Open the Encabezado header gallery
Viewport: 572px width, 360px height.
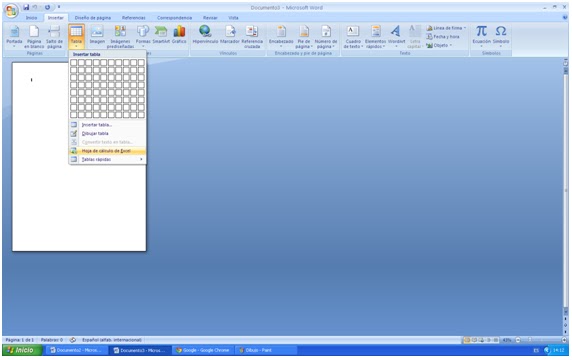(x=281, y=36)
